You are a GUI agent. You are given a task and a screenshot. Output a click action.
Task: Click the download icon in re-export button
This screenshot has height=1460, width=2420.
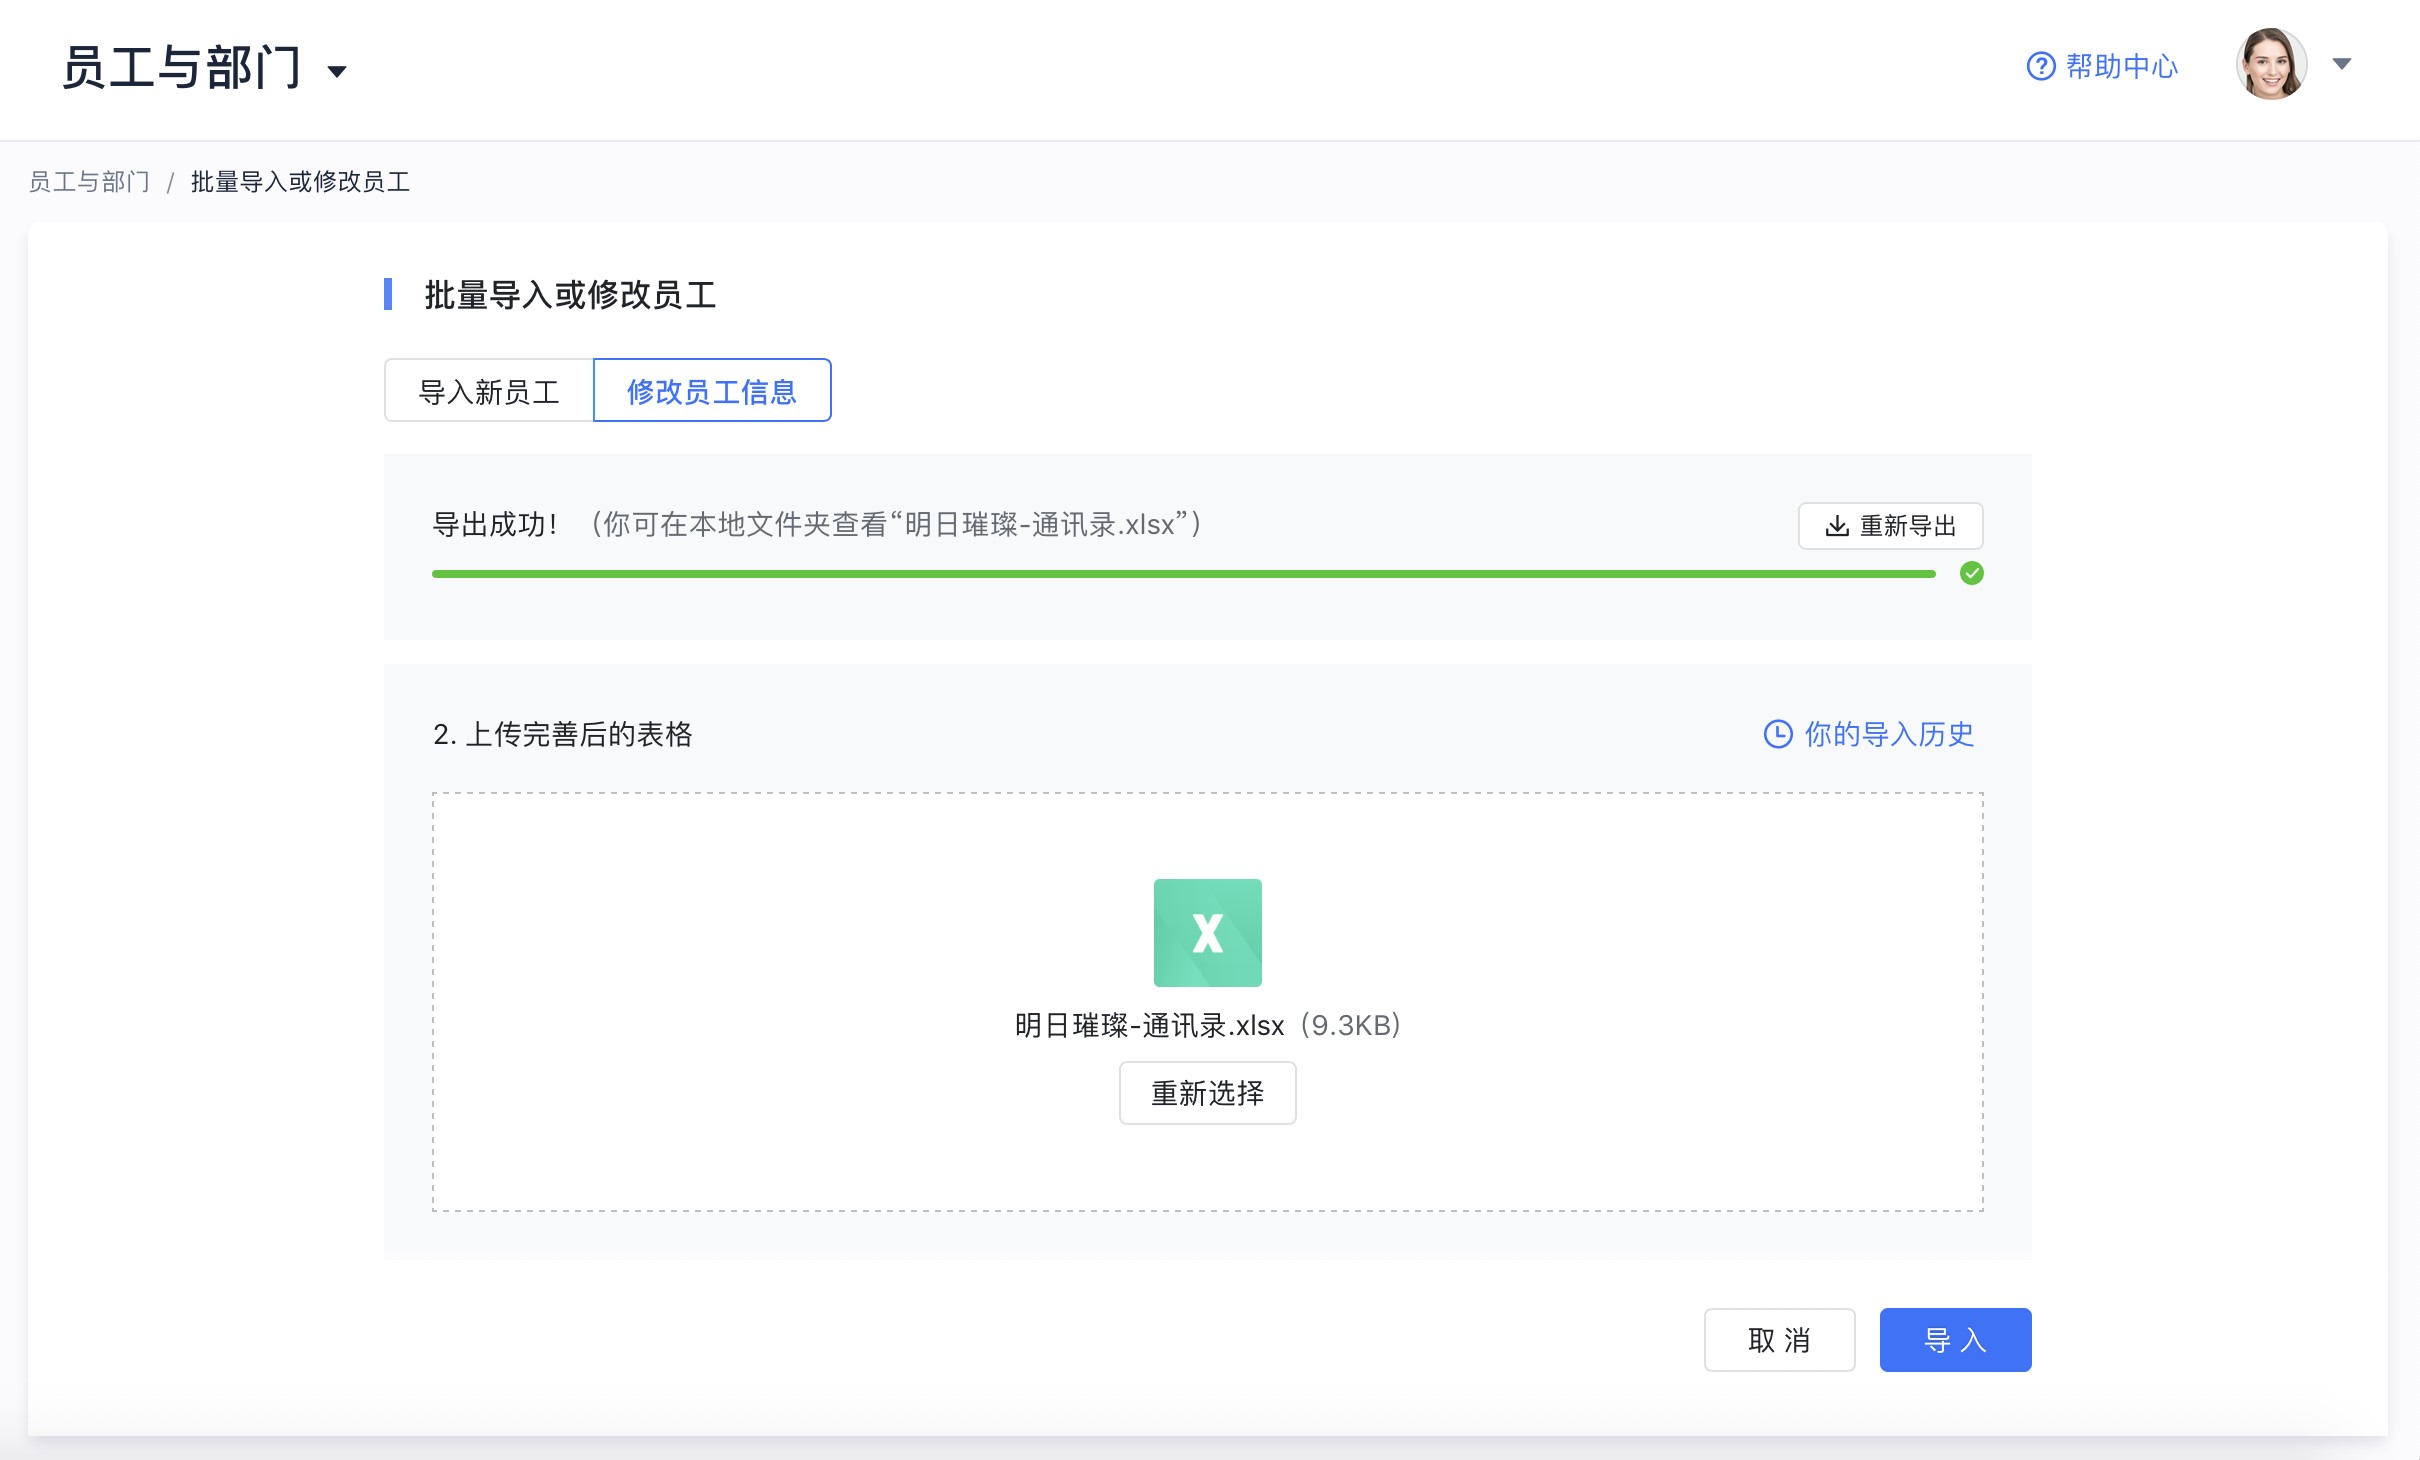click(1836, 526)
